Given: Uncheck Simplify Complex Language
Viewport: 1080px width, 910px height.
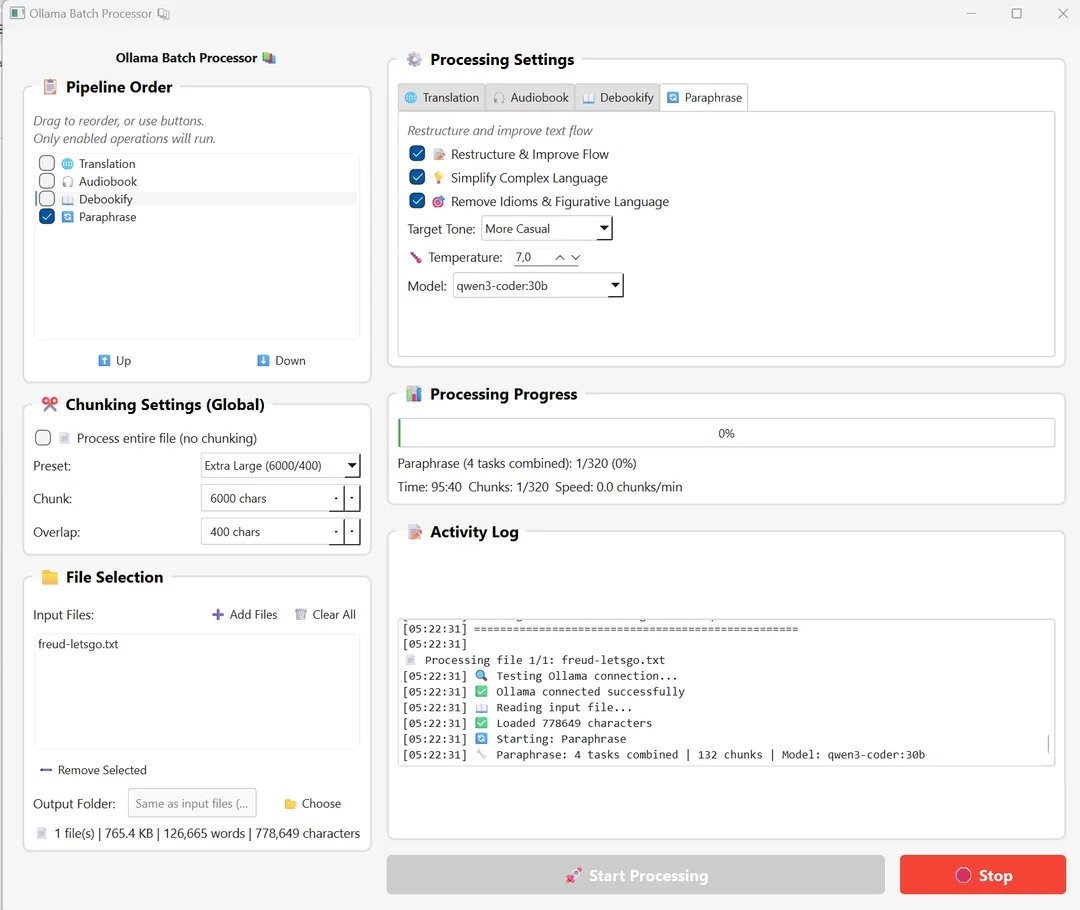Looking at the screenshot, I should tap(418, 178).
